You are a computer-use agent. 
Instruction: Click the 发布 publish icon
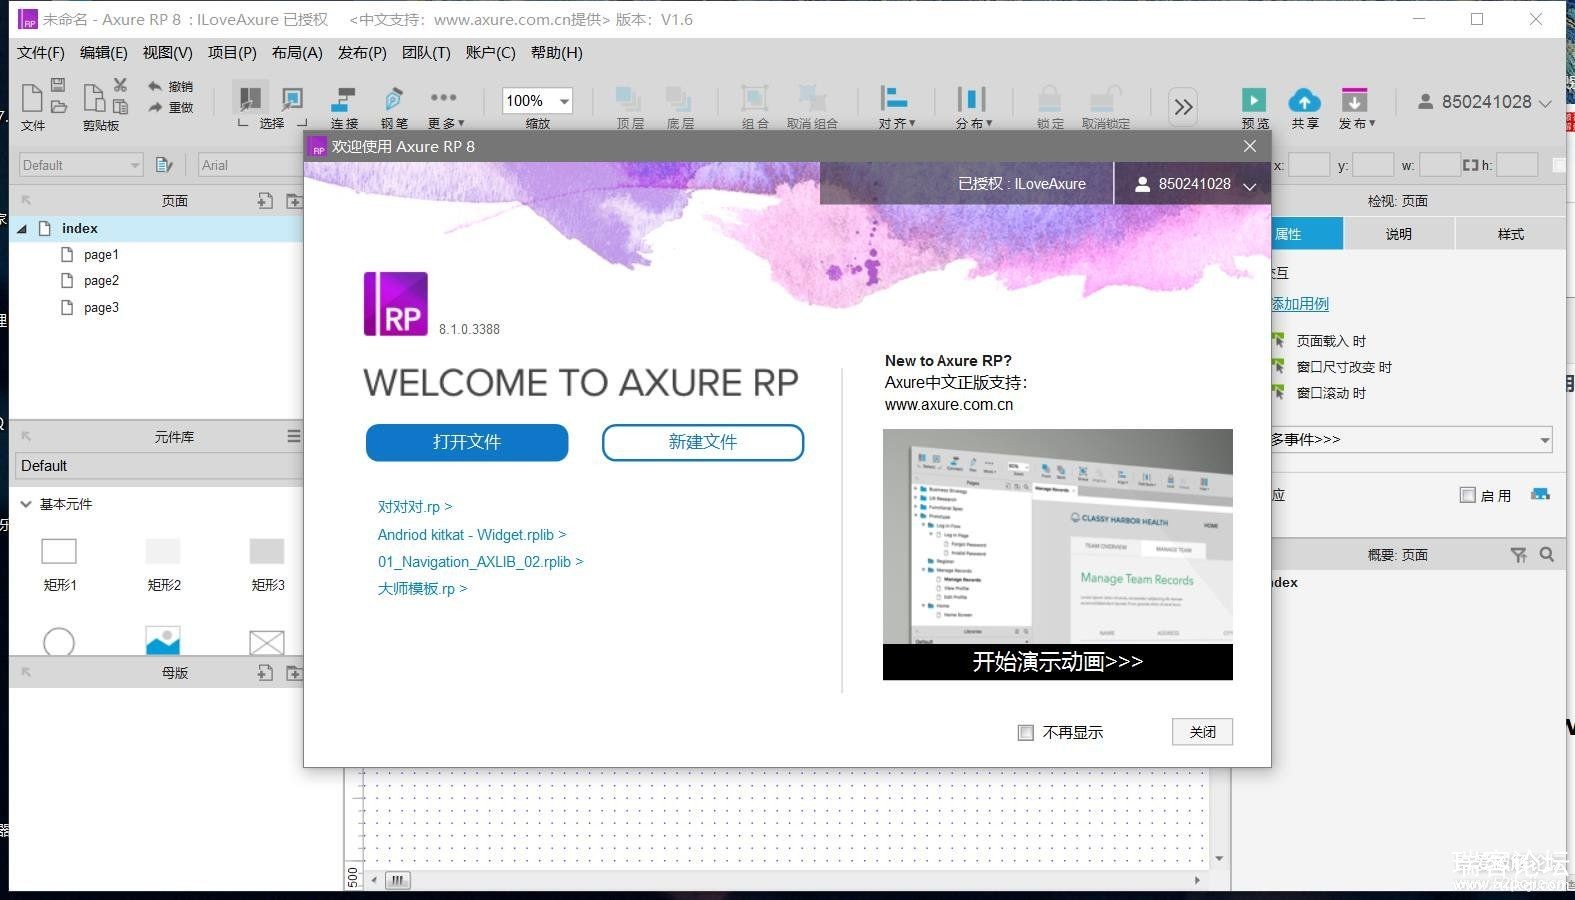click(1354, 100)
